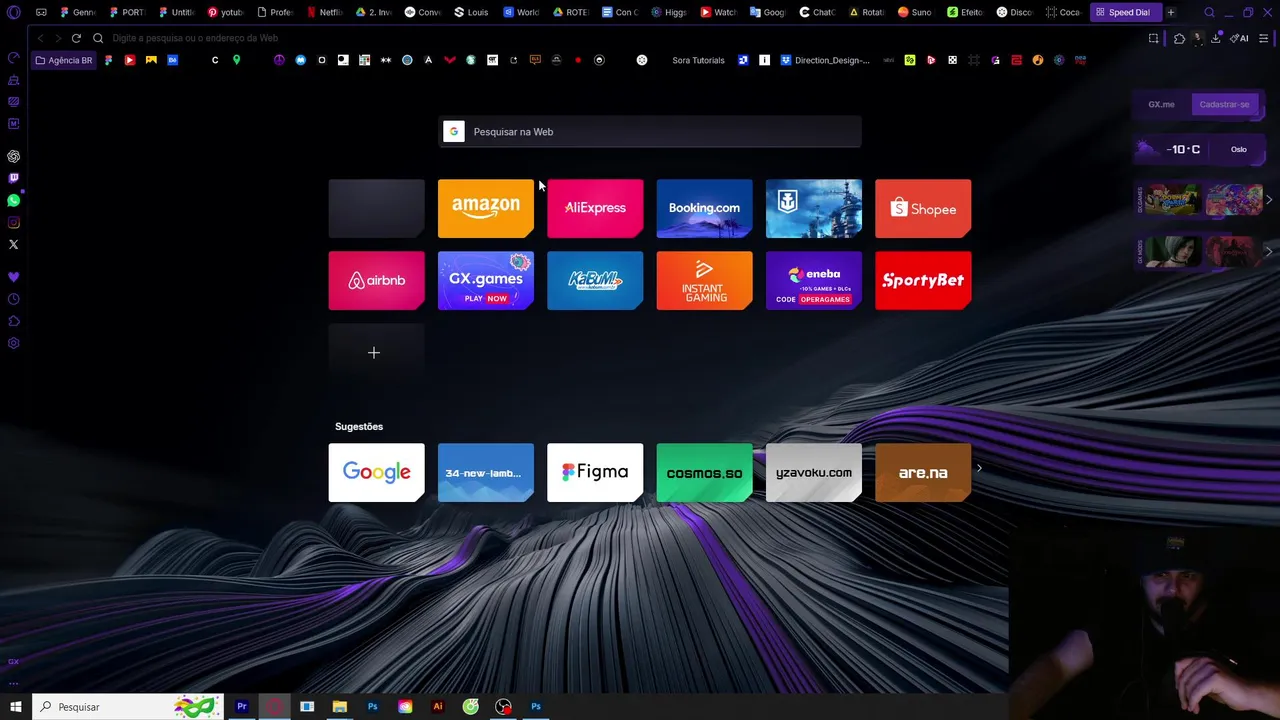This screenshot has height=720, width=1280.
Task: Open the AI assistant toolbar button
Action: point(1239,38)
